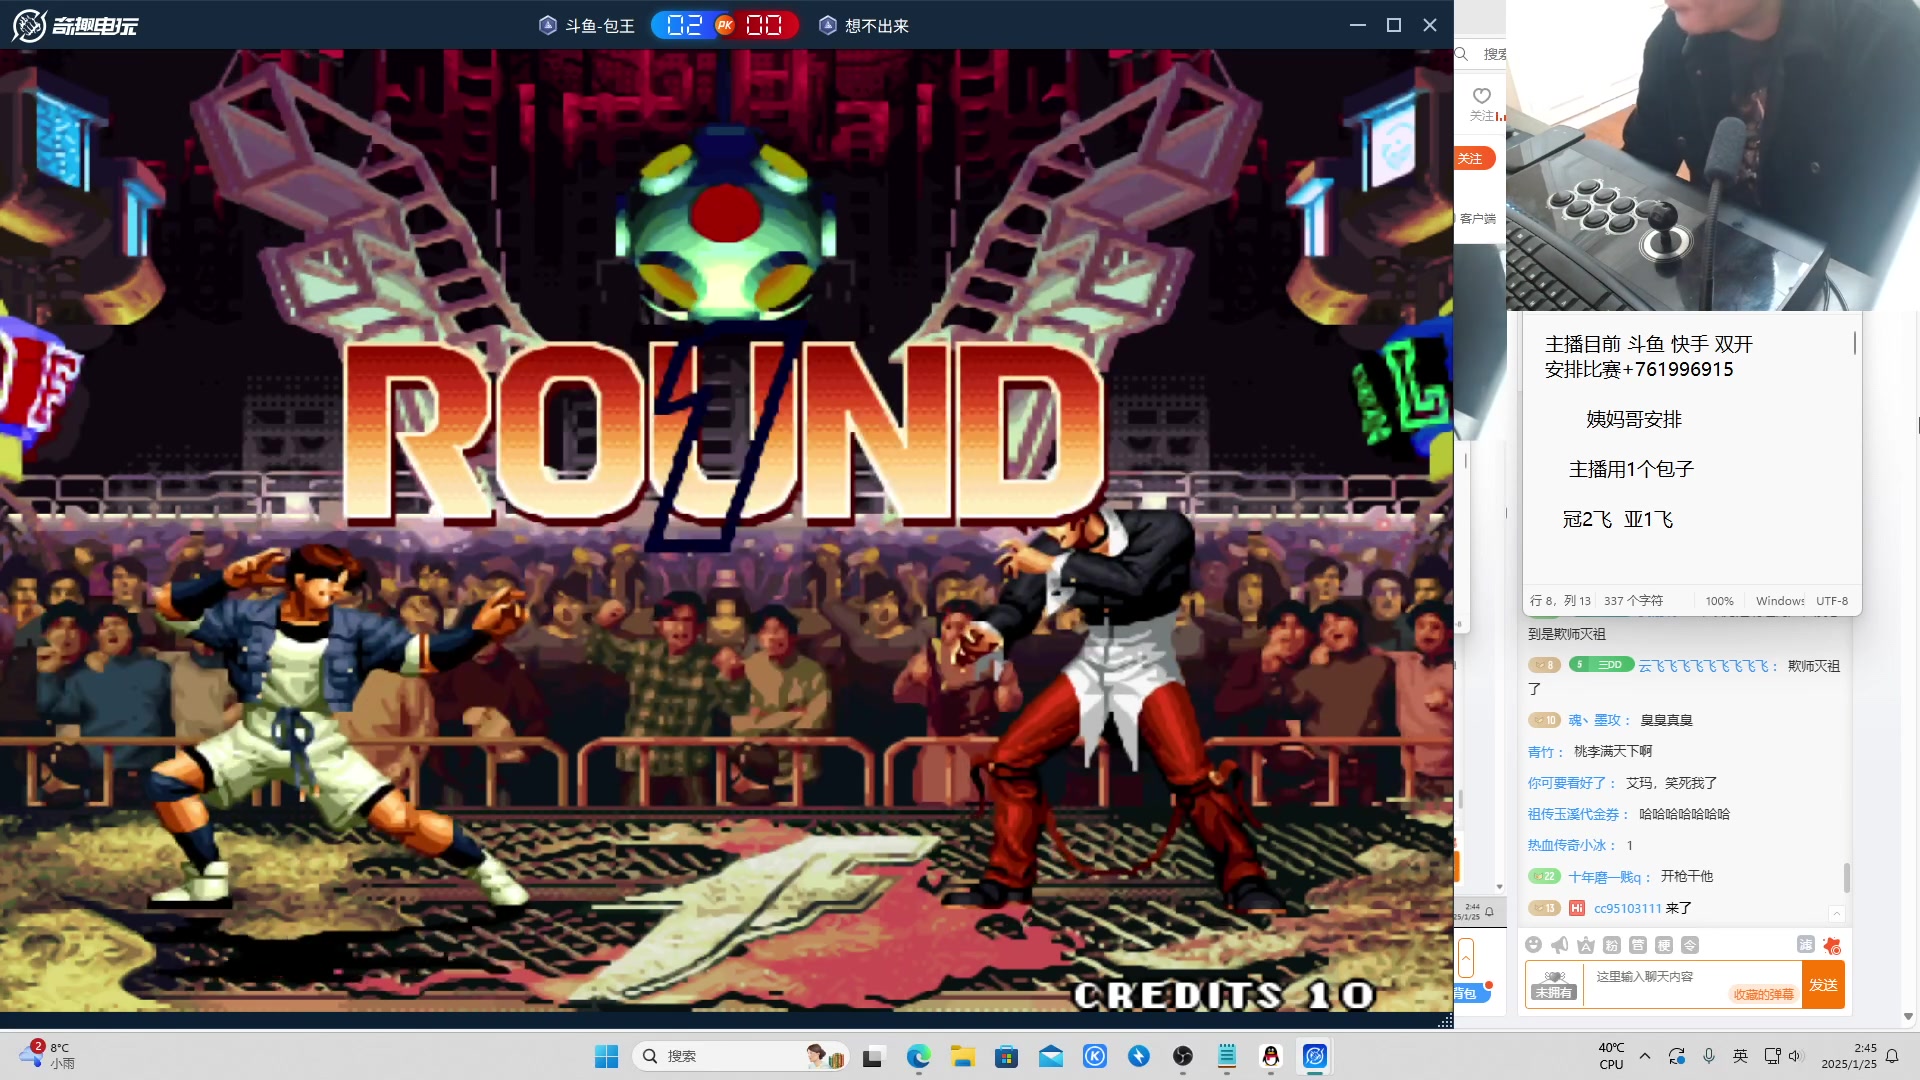Image resolution: width=1920 pixels, height=1080 pixels.
Task: Expand the system tray hidden icons chevron
Action: 1645,1056
